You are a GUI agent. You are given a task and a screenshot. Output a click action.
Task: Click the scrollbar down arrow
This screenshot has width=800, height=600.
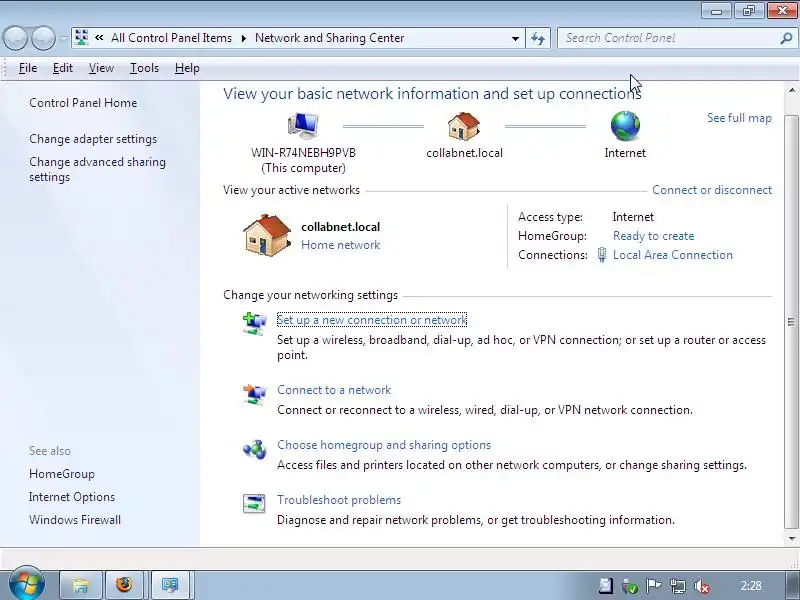(x=791, y=538)
